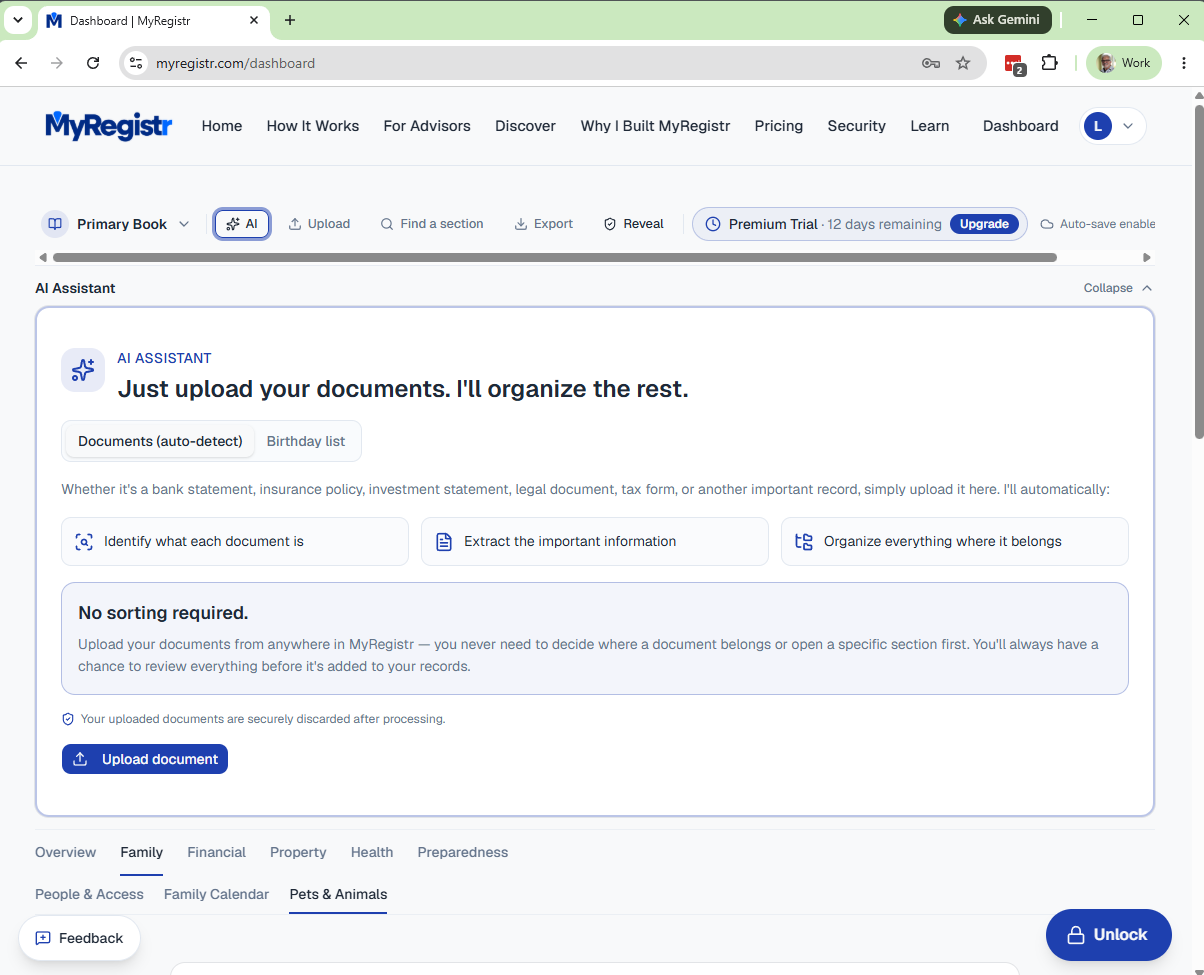Open the For Advisors page
This screenshot has height=975, width=1204.
point(427,126)
